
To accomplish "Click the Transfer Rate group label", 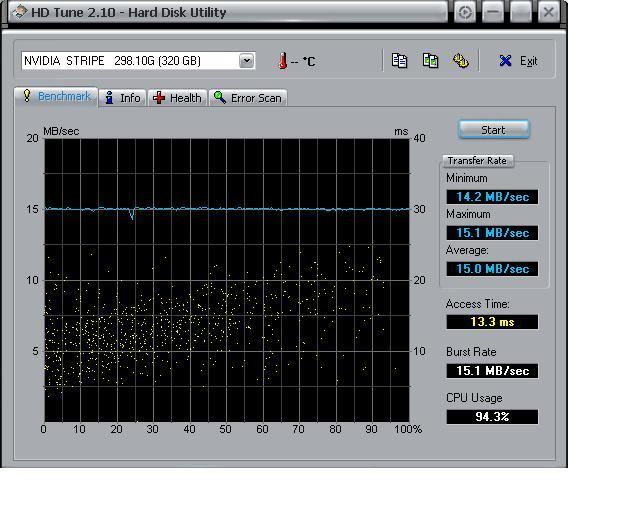I will tap(477, 161).
